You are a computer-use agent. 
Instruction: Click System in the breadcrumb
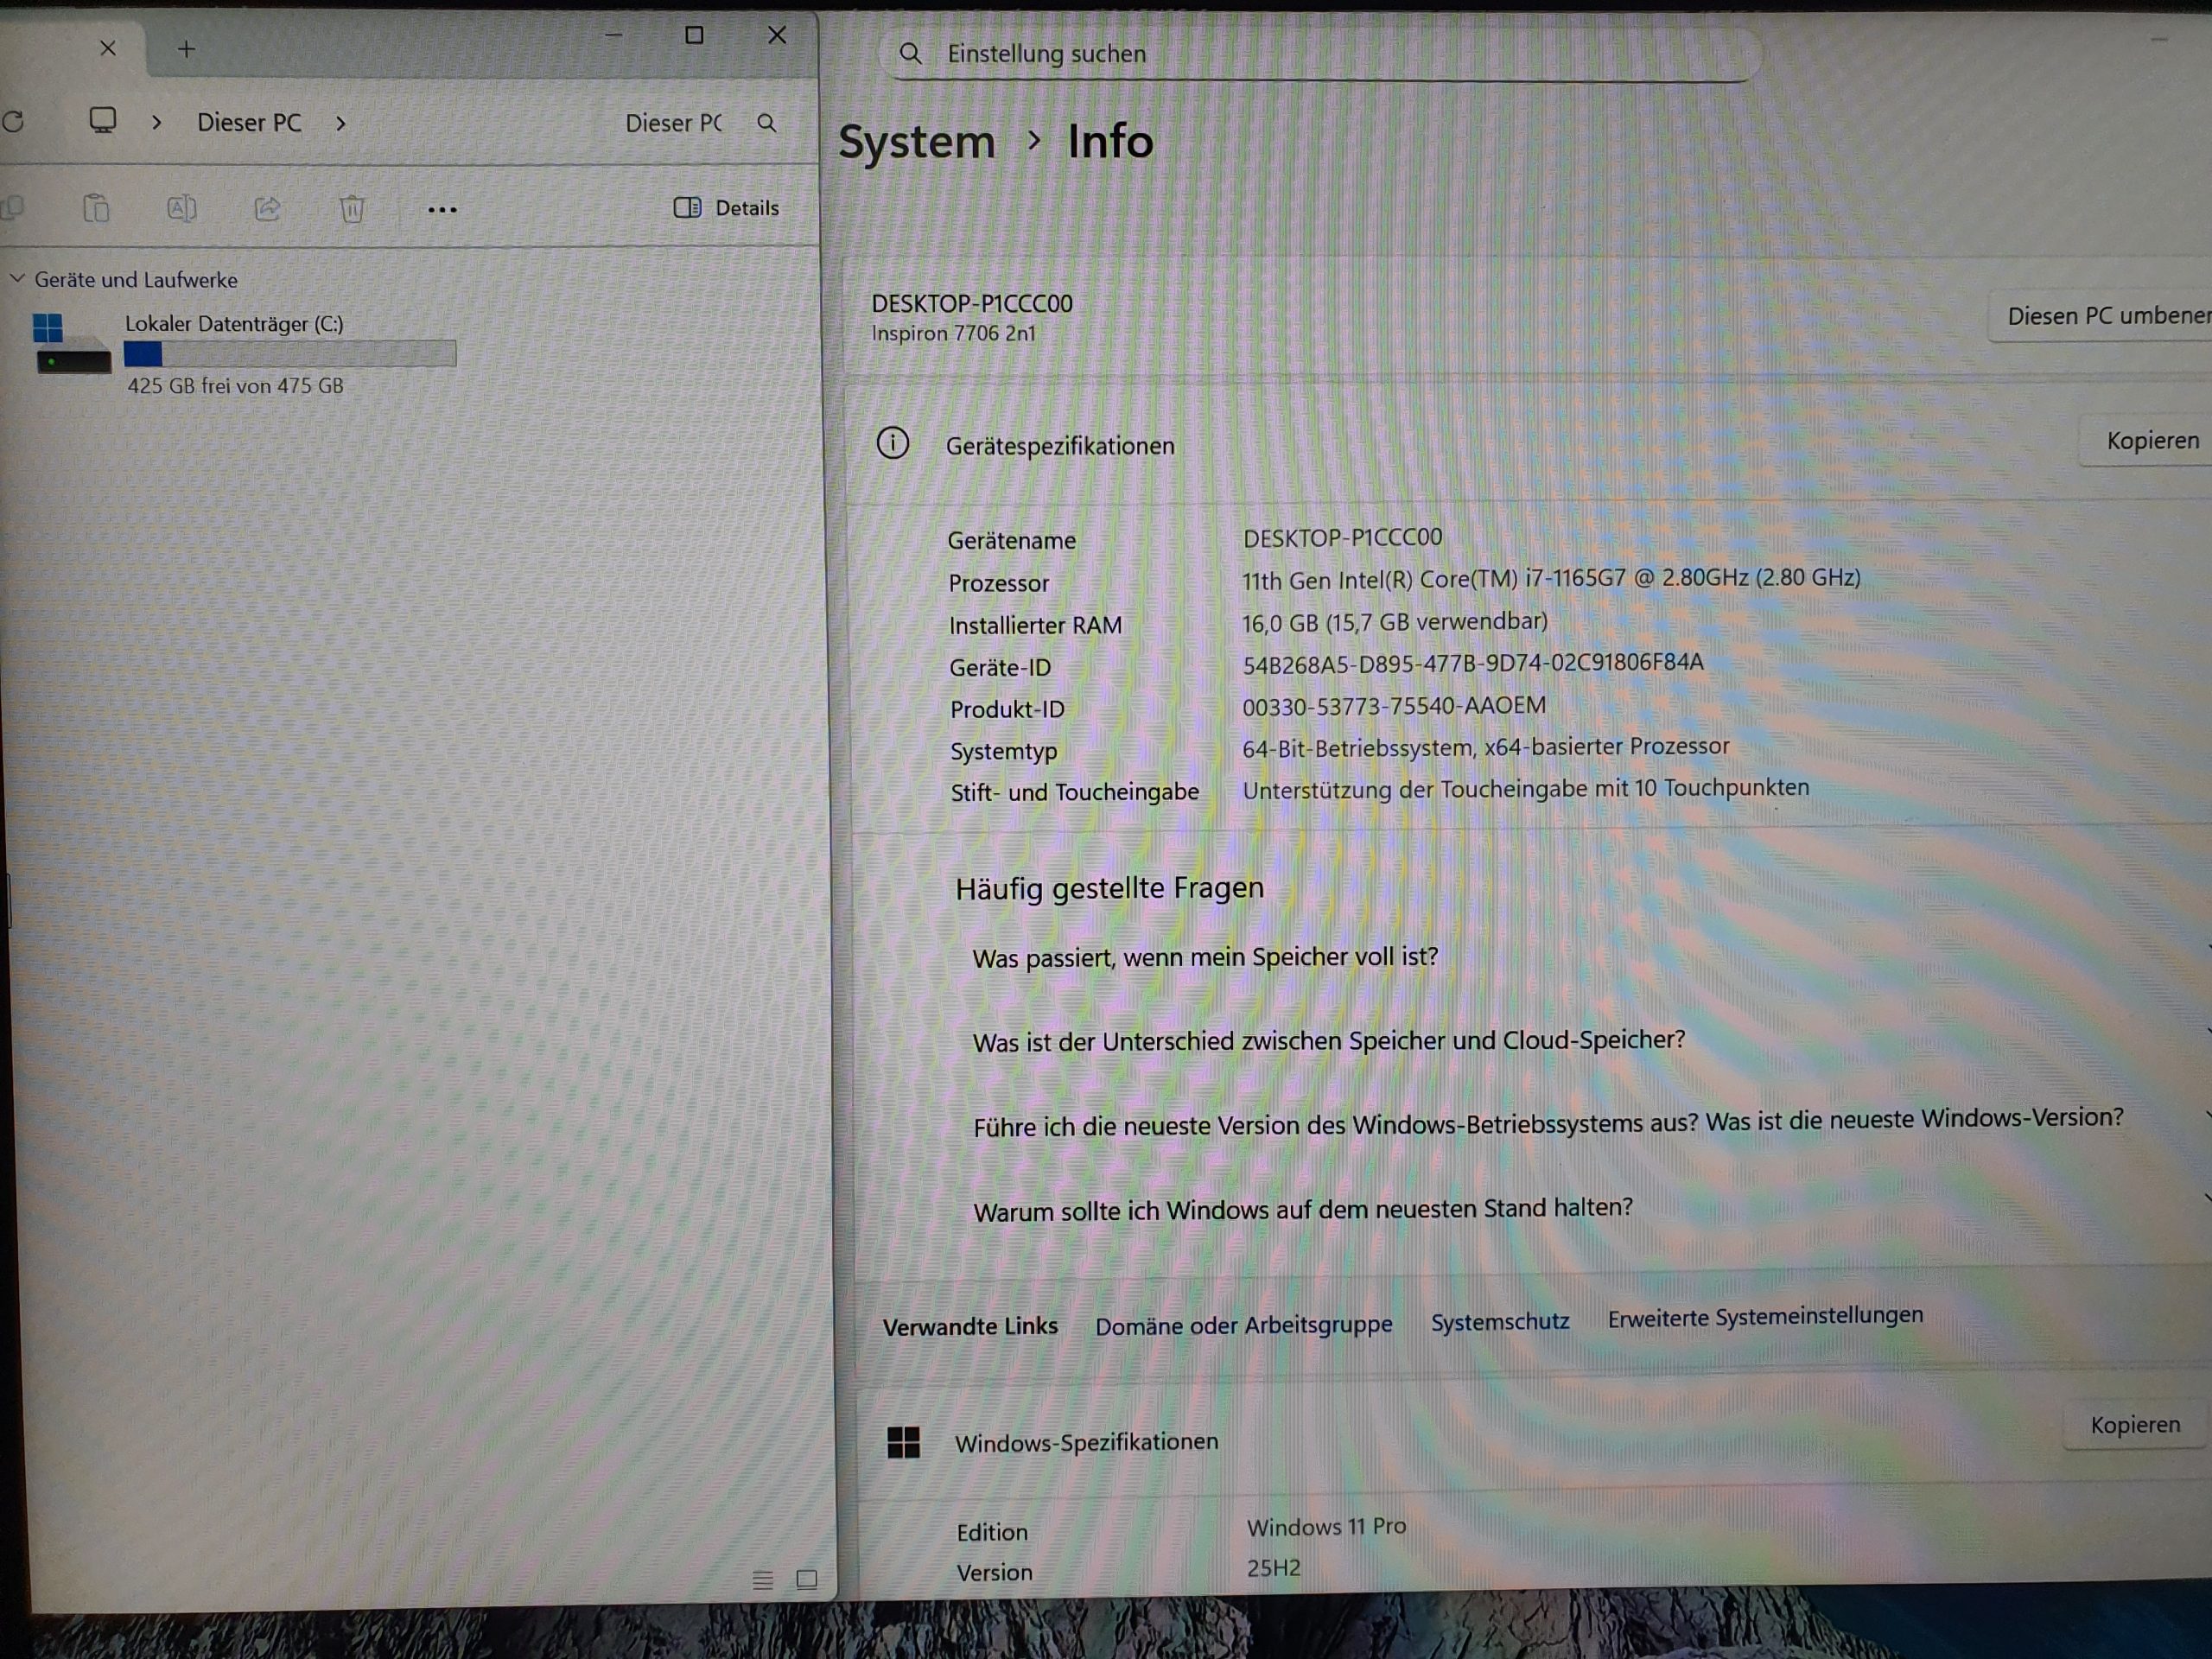[x=916, y=142]
